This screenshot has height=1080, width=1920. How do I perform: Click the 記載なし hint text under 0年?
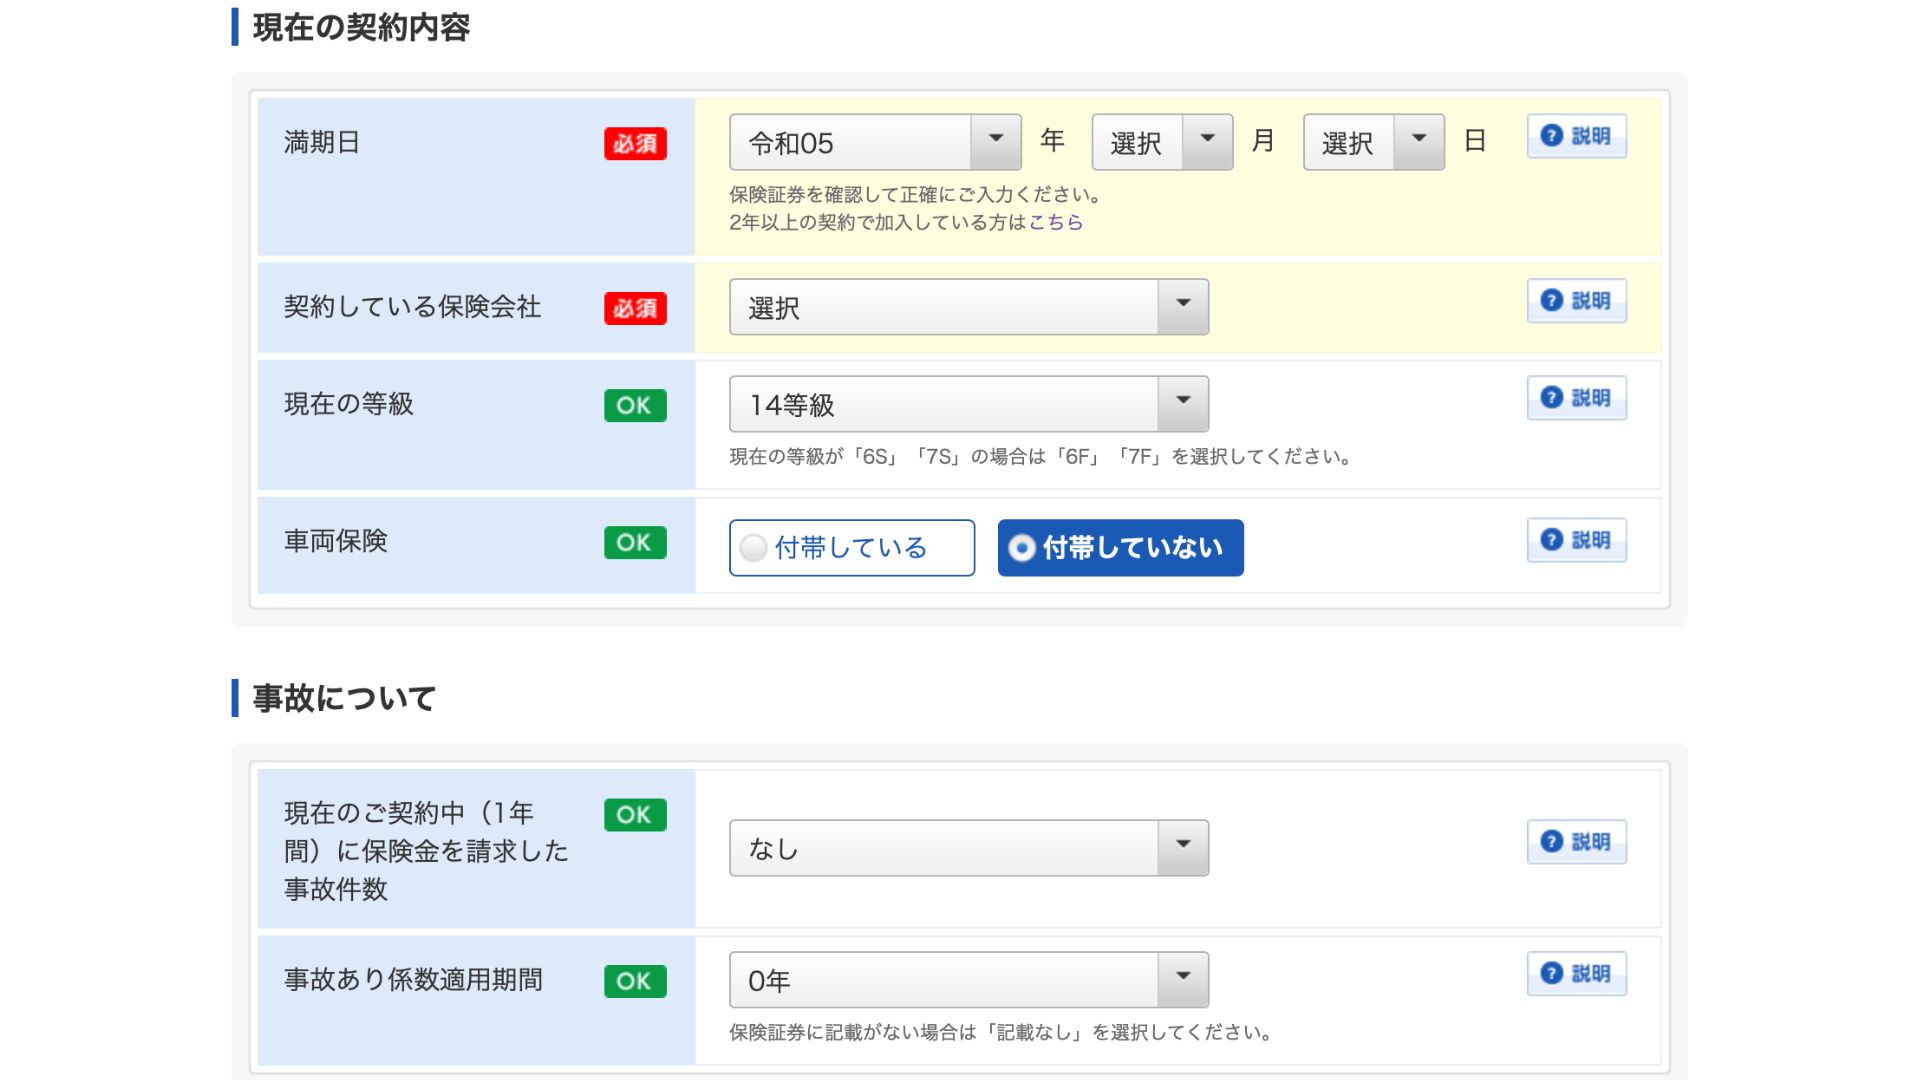point(1003,1032)
